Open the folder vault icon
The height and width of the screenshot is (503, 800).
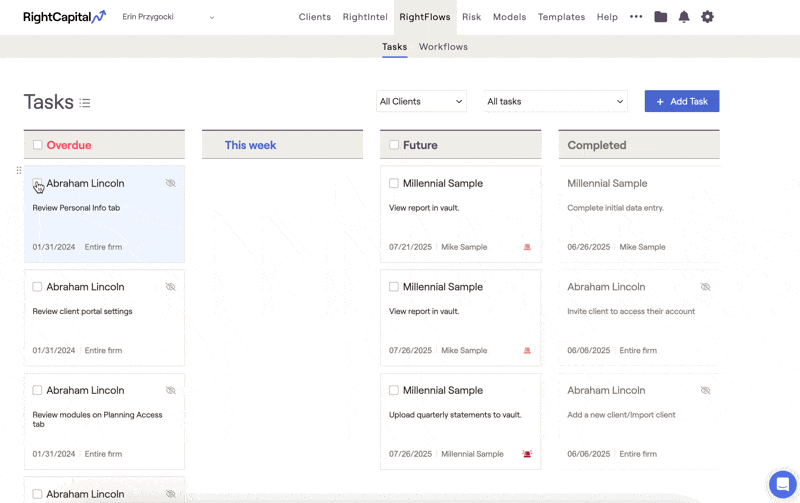point(660,17)
